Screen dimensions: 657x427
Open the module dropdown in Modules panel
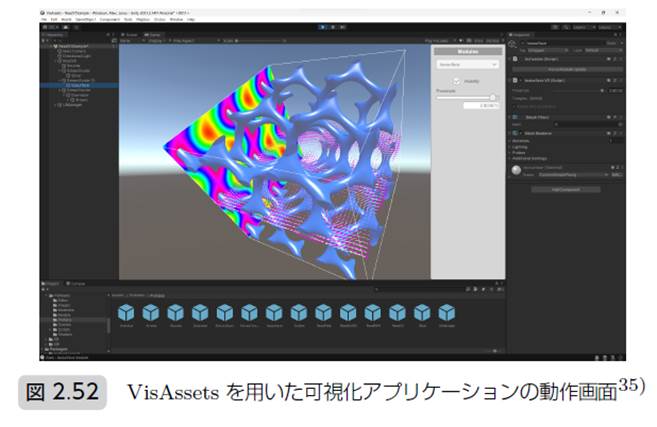(468, 62)
